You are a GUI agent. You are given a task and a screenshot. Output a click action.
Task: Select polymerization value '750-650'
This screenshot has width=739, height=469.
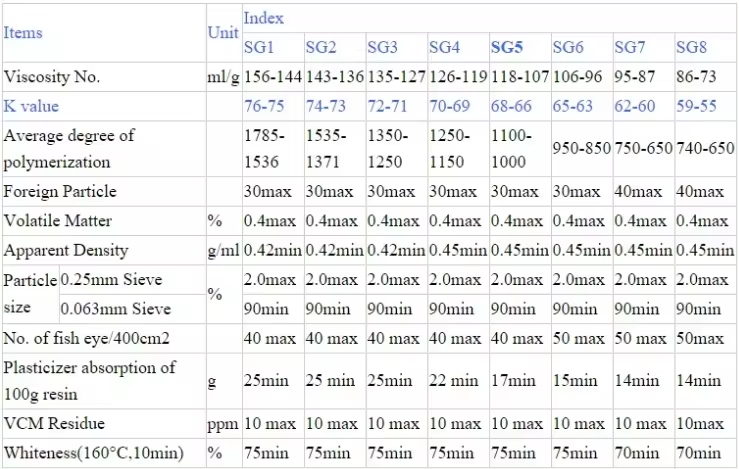click(643, 148)
